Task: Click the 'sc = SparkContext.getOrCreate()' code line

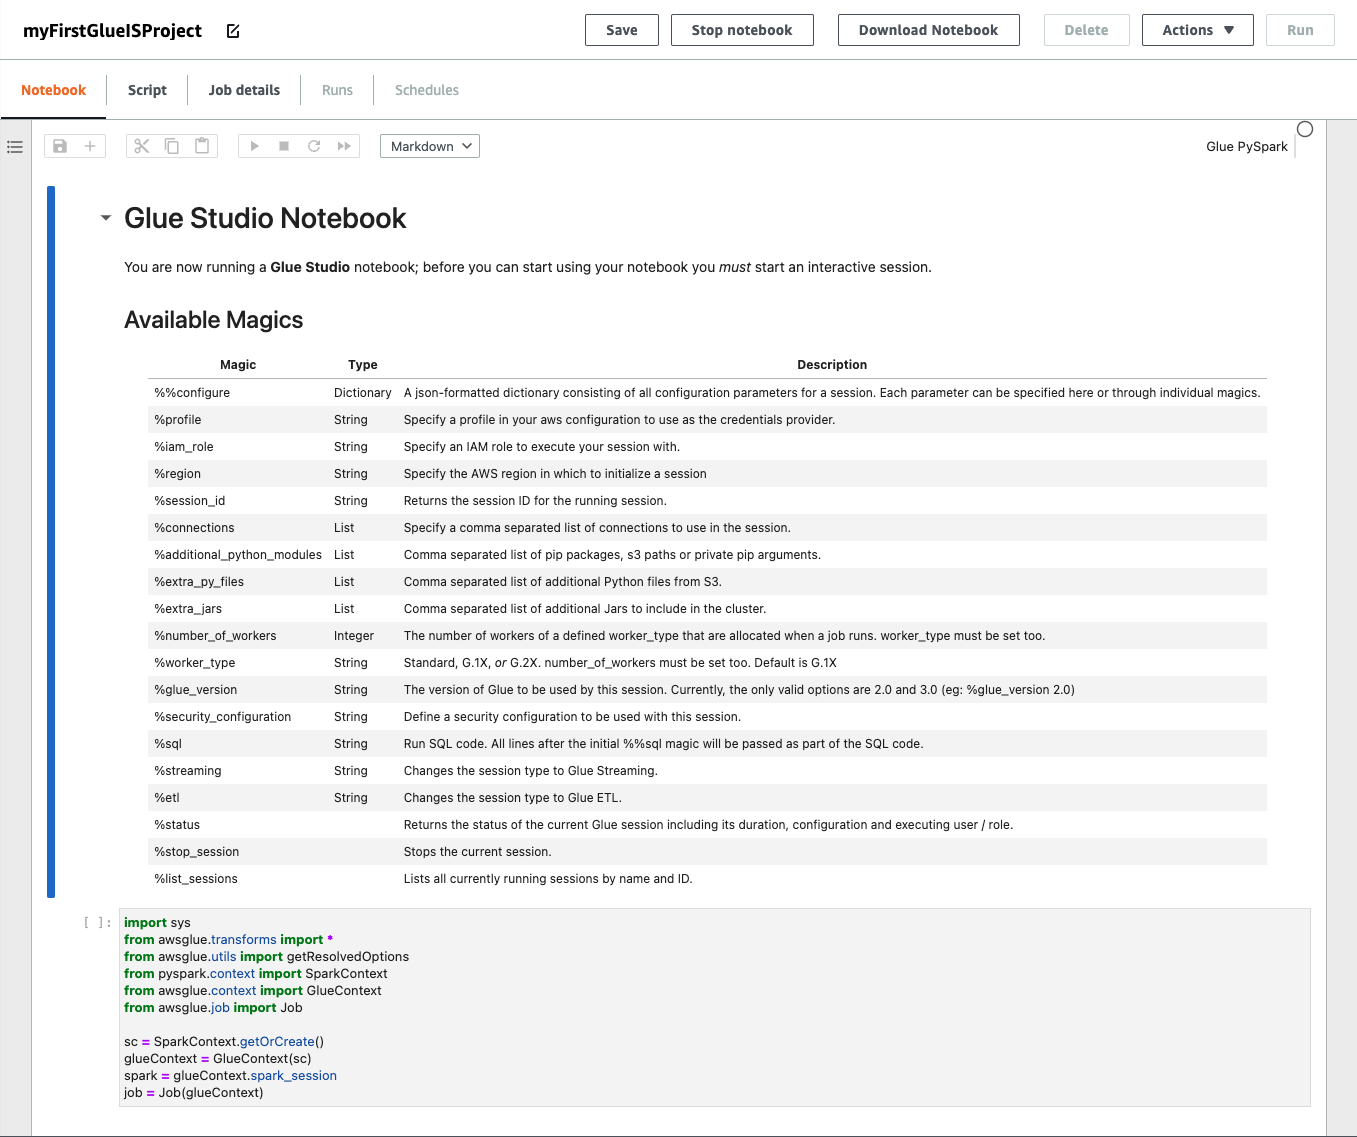Action: tap(224, 1042)
